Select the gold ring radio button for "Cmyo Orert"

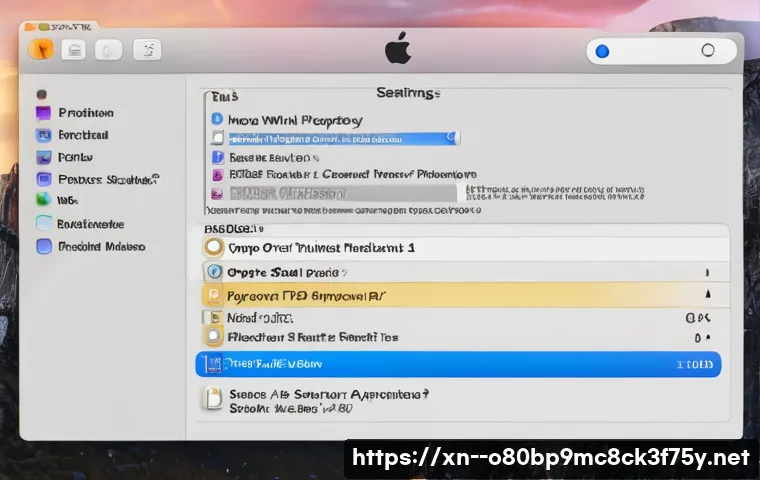(213, 247)
